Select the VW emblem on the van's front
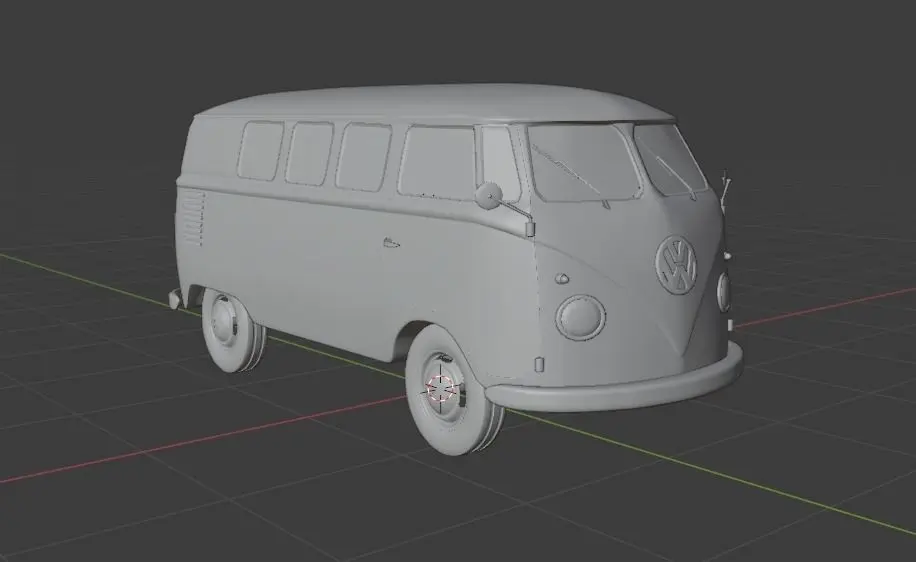This screenshot has height=562, width=916. tap(676, 265)
